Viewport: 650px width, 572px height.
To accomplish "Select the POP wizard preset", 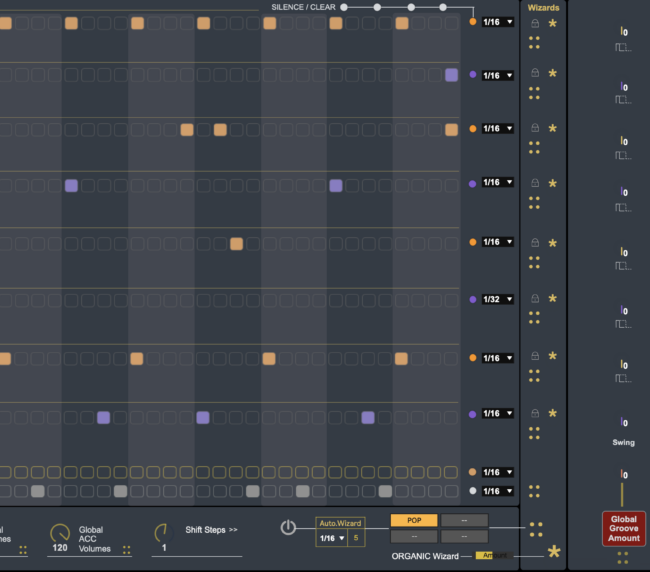I will (414, 520).
